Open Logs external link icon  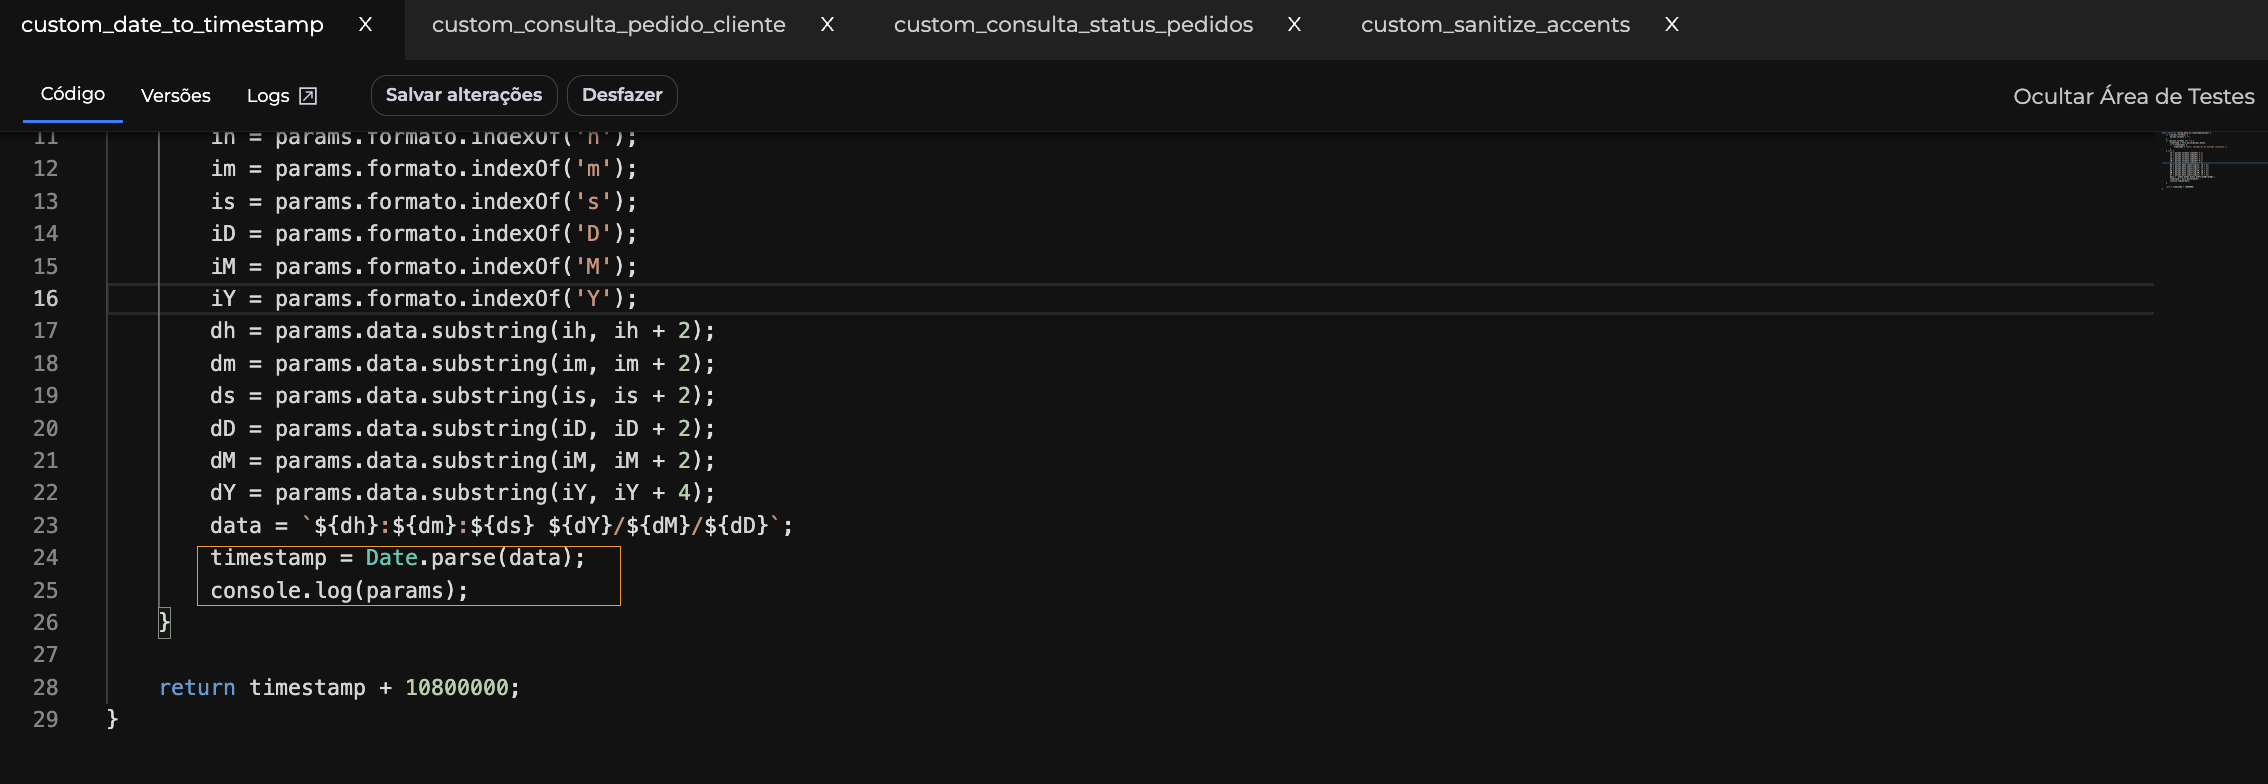pyautogui.click(x=308, y=96)
